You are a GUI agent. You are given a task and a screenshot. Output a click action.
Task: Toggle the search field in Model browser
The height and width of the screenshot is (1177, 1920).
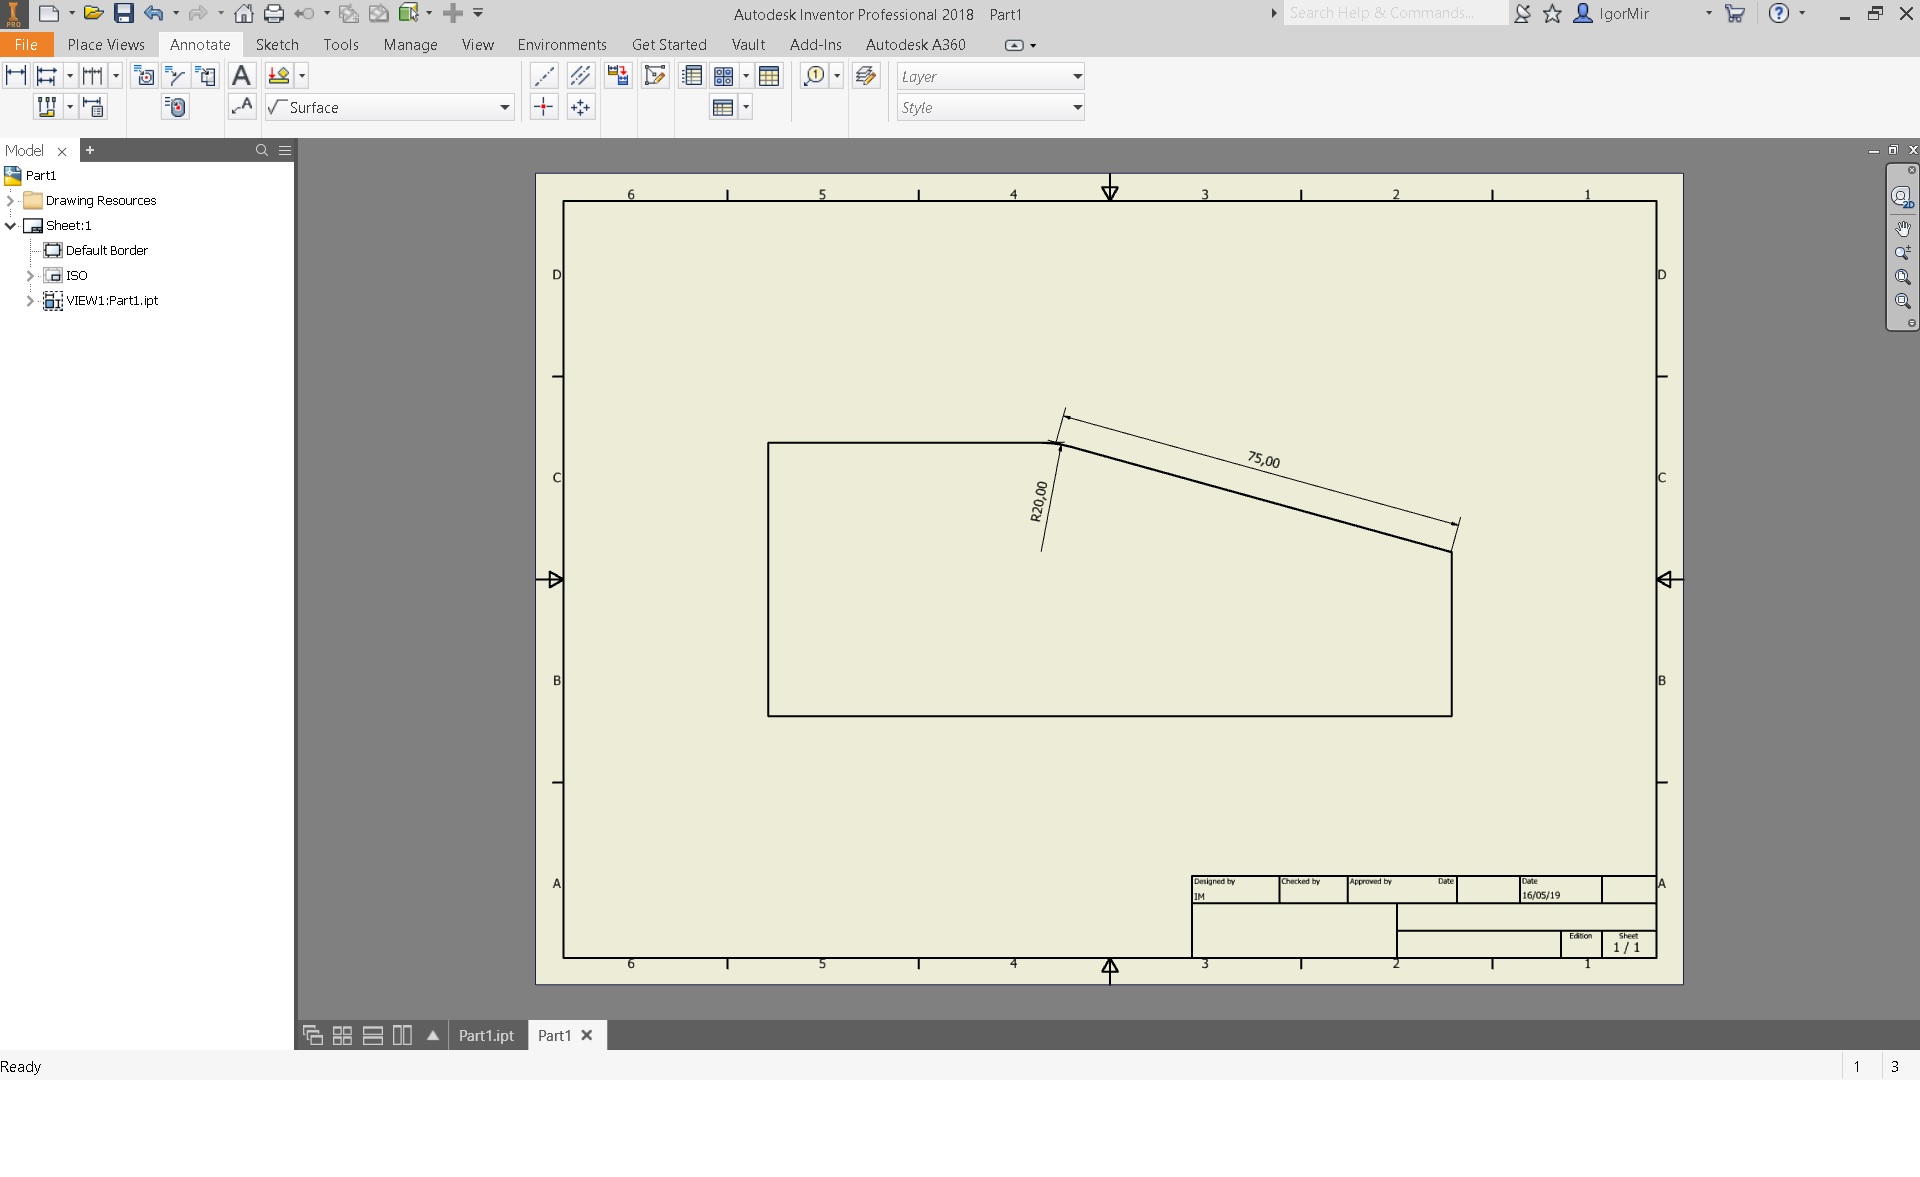pyautogui.click(x=261, y=150)
